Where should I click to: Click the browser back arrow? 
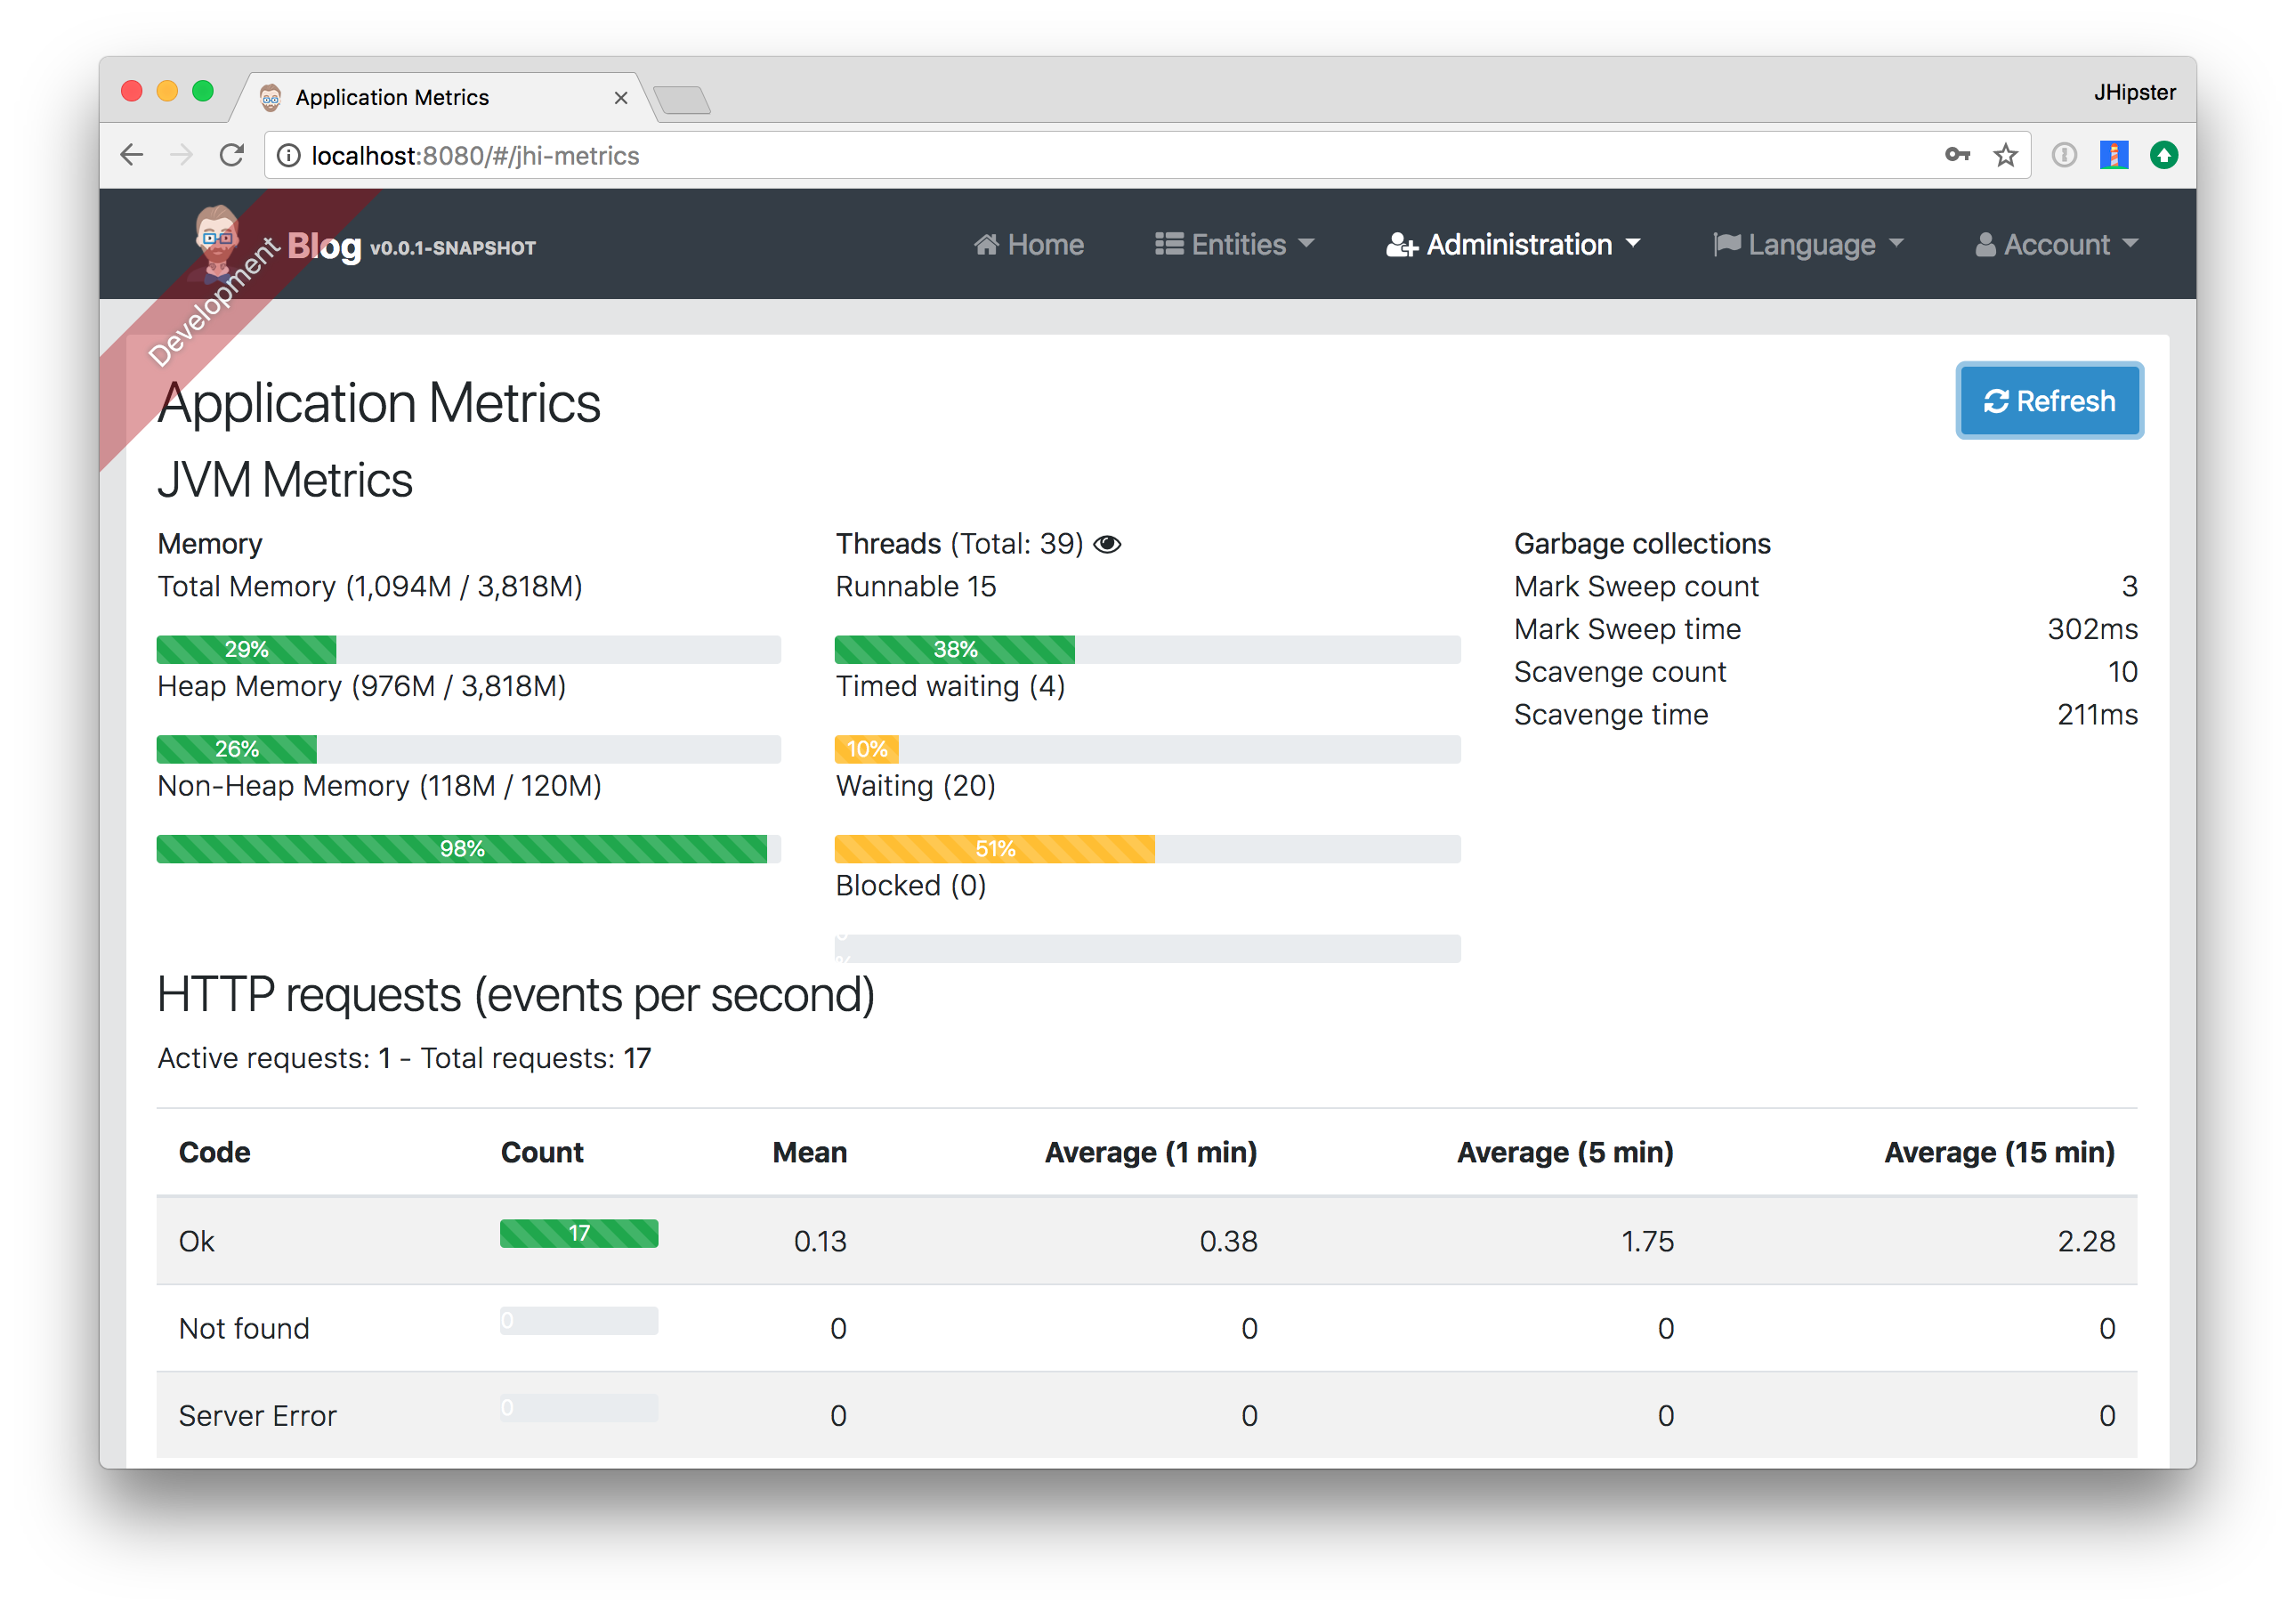(x=132, y=155)
